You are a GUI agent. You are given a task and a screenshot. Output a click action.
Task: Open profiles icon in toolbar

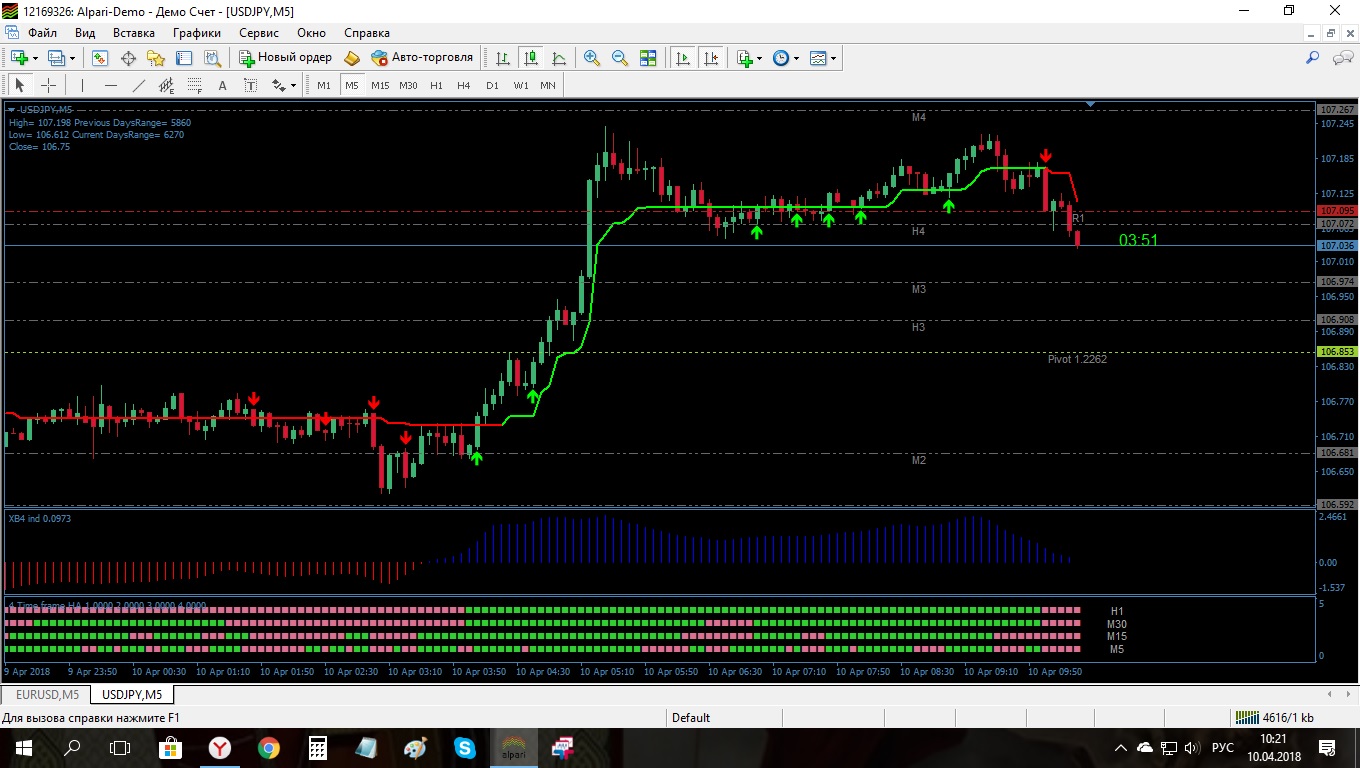[57, 58]
